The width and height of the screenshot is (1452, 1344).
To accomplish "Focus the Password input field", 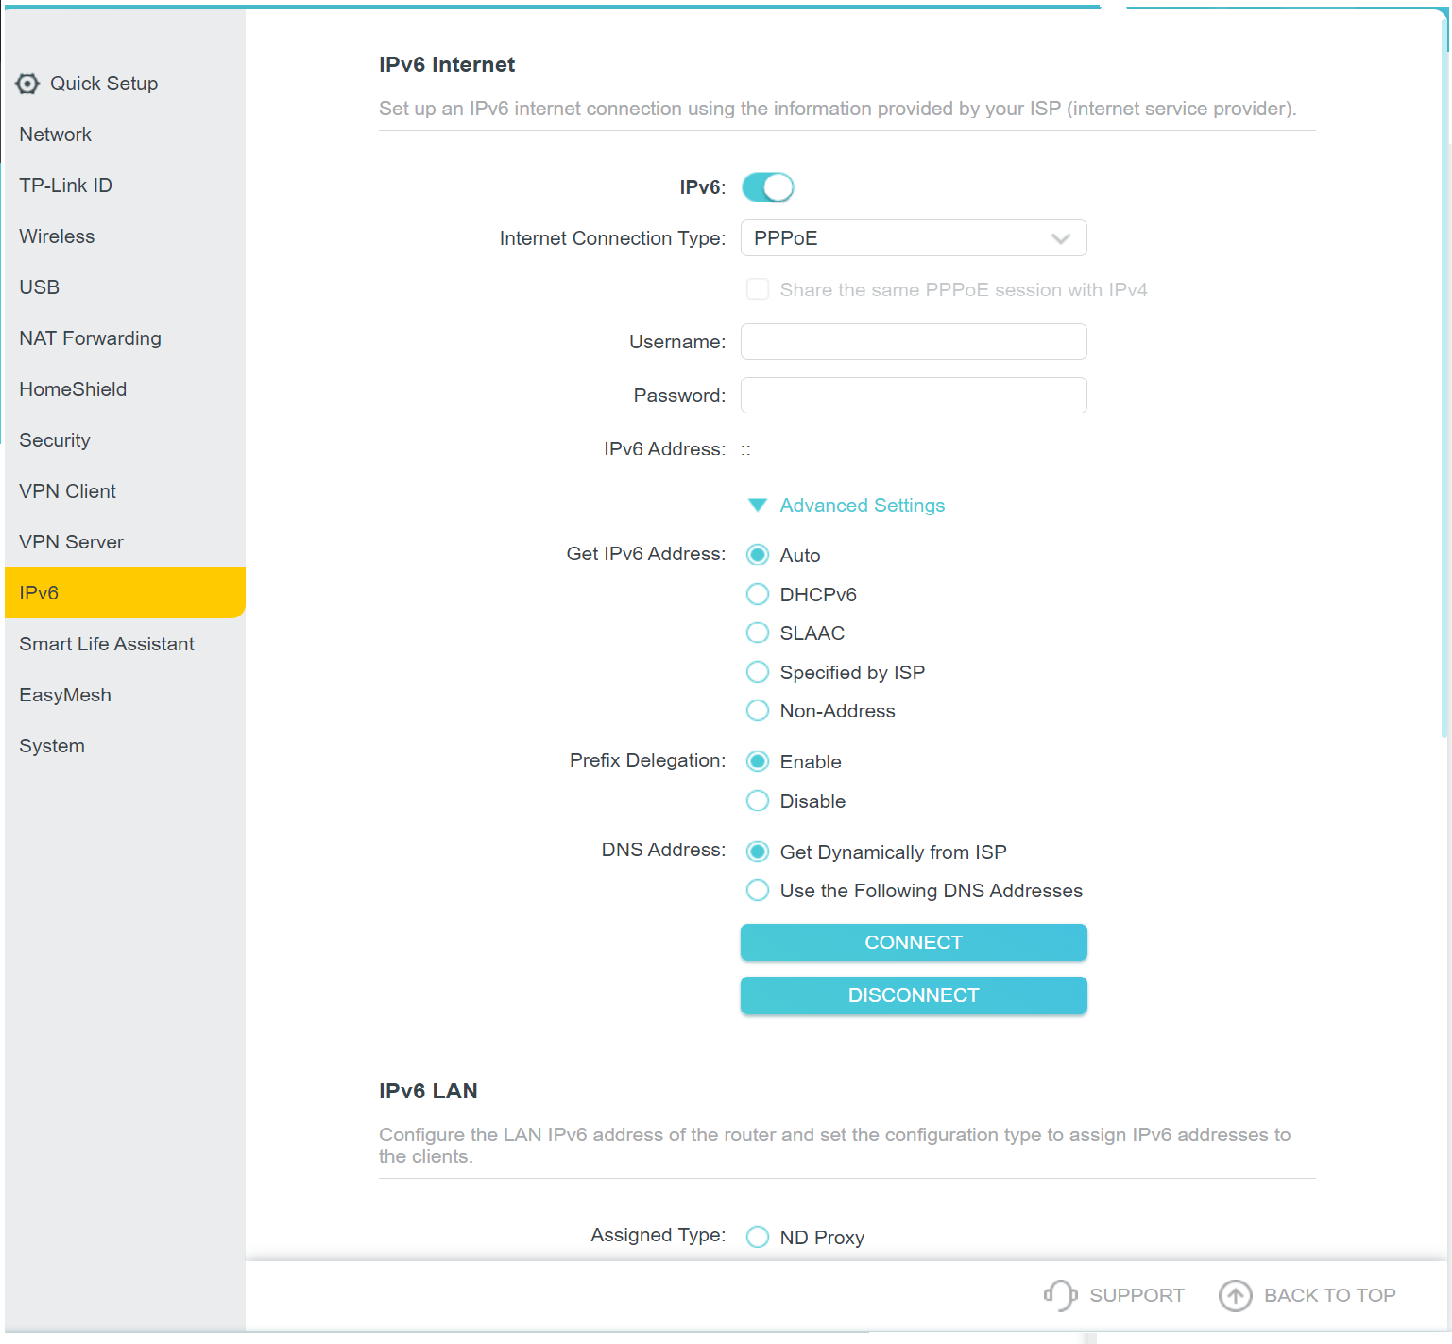I will 913,395.
